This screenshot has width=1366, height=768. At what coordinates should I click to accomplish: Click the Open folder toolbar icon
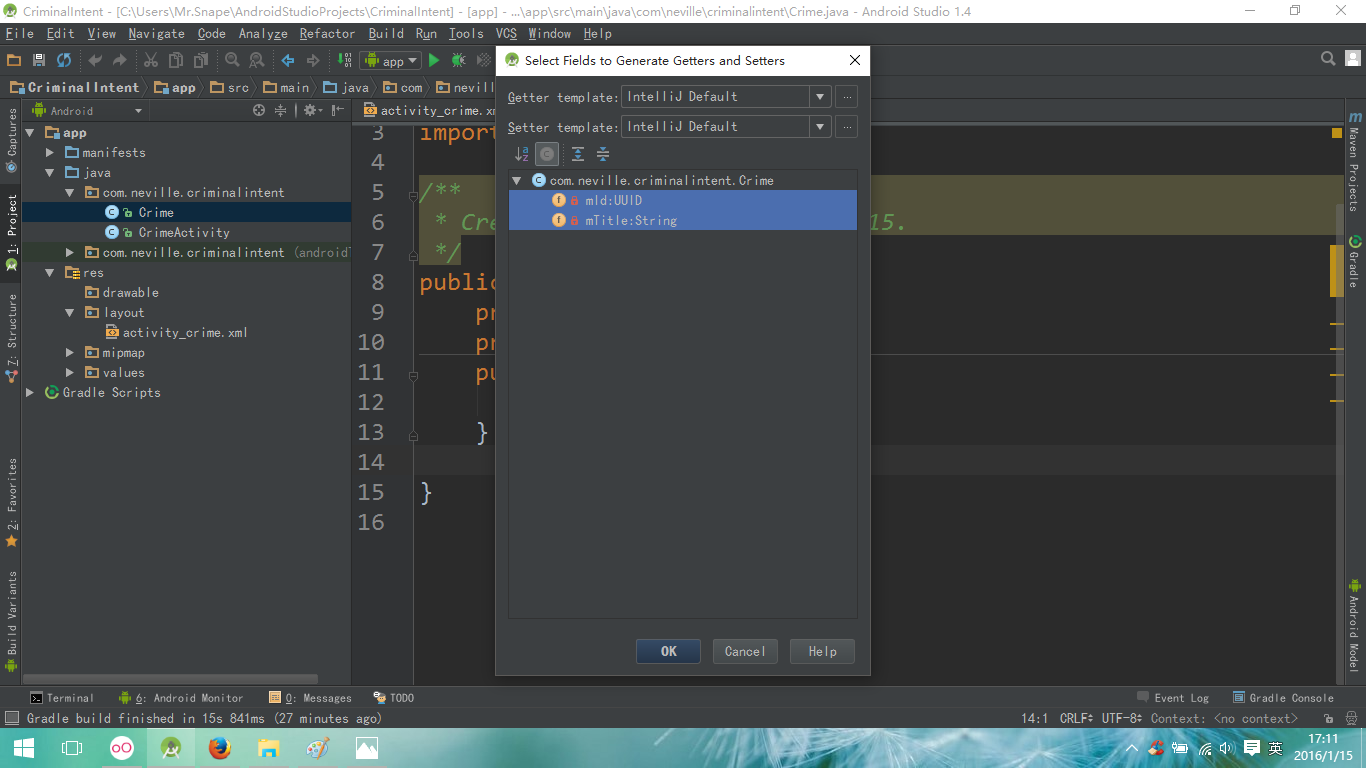[13, 61]
